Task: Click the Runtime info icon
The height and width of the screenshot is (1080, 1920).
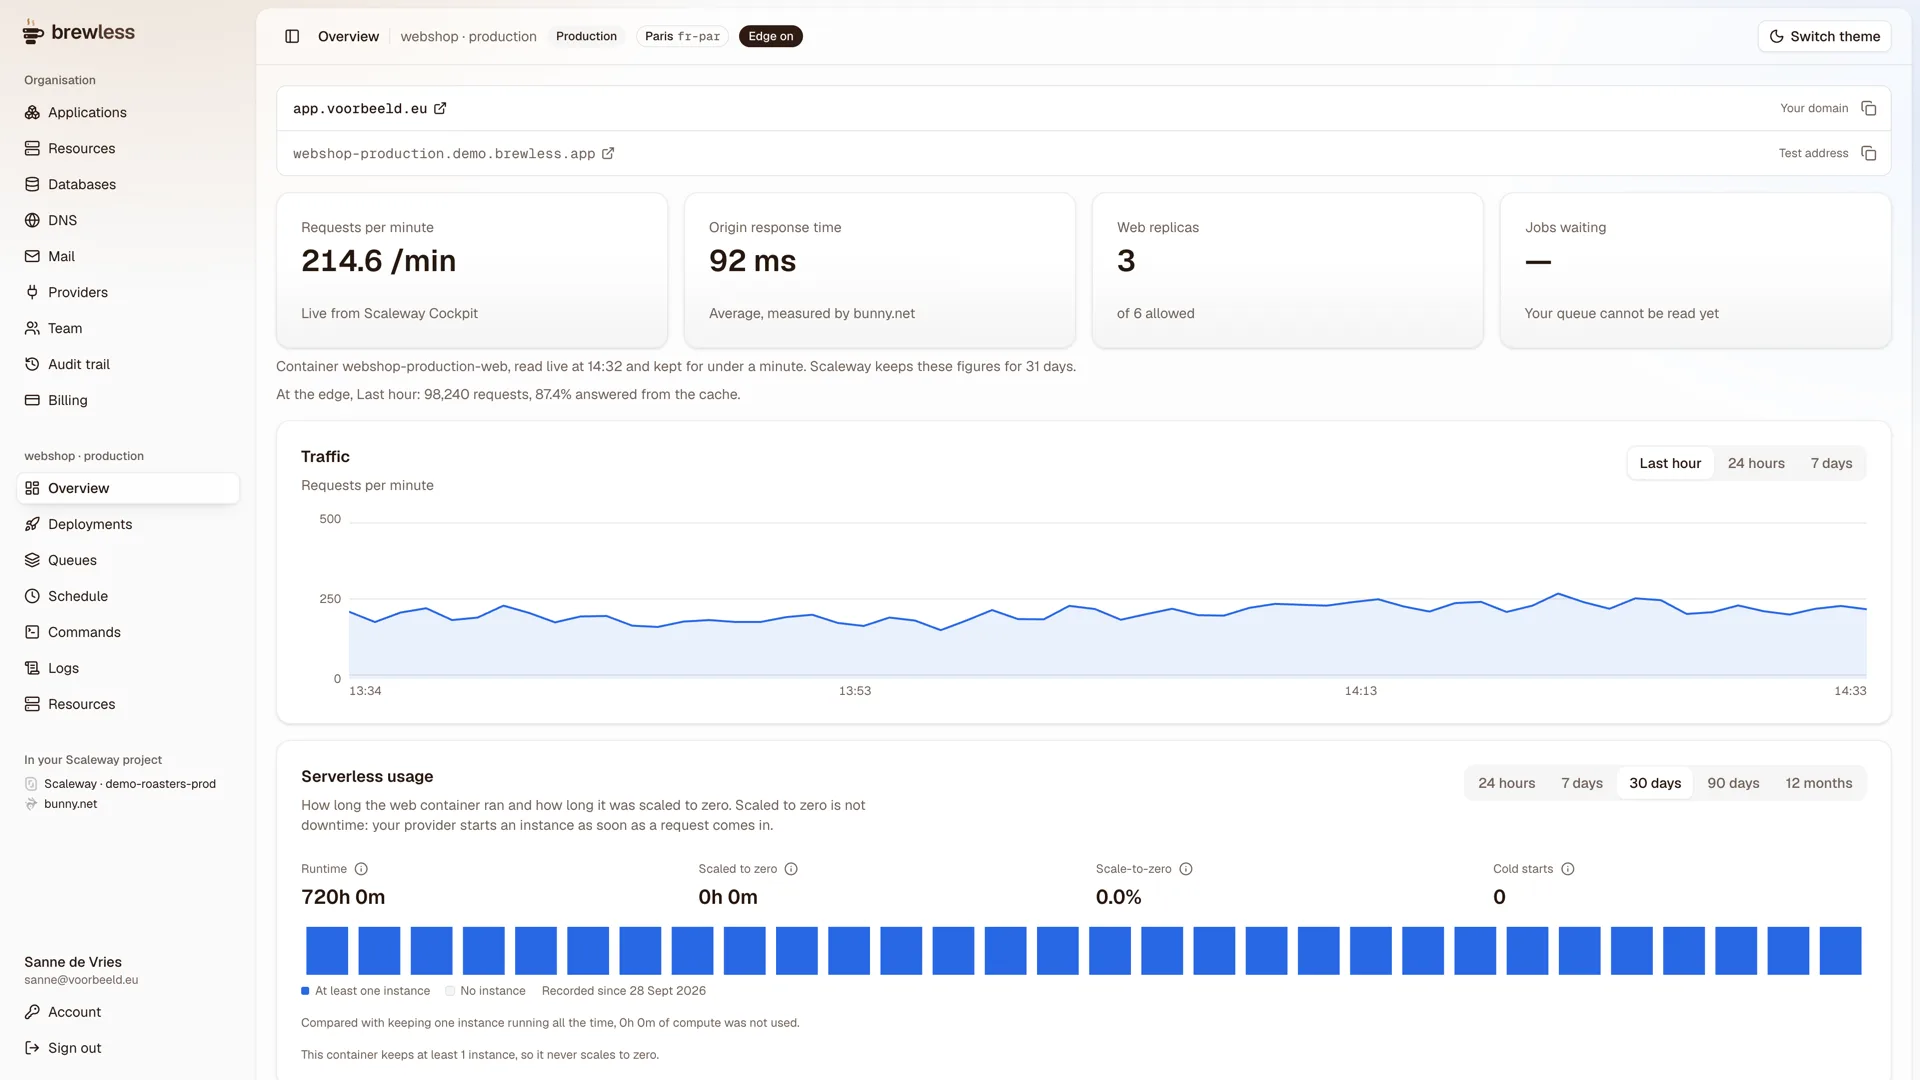Action: tap(361, 869)
